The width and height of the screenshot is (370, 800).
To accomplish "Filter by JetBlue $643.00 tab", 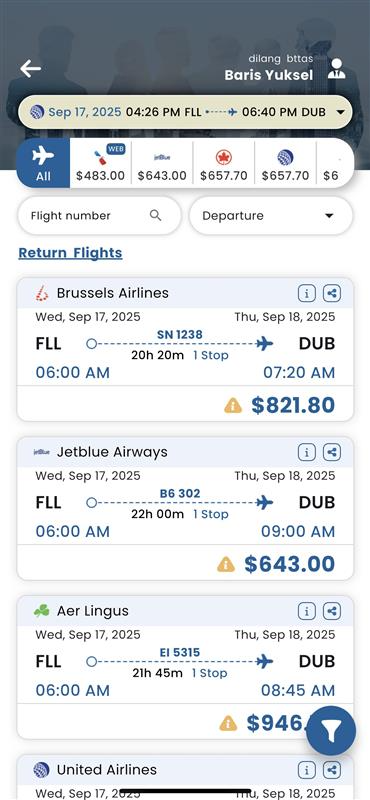I will coord(162,163).
